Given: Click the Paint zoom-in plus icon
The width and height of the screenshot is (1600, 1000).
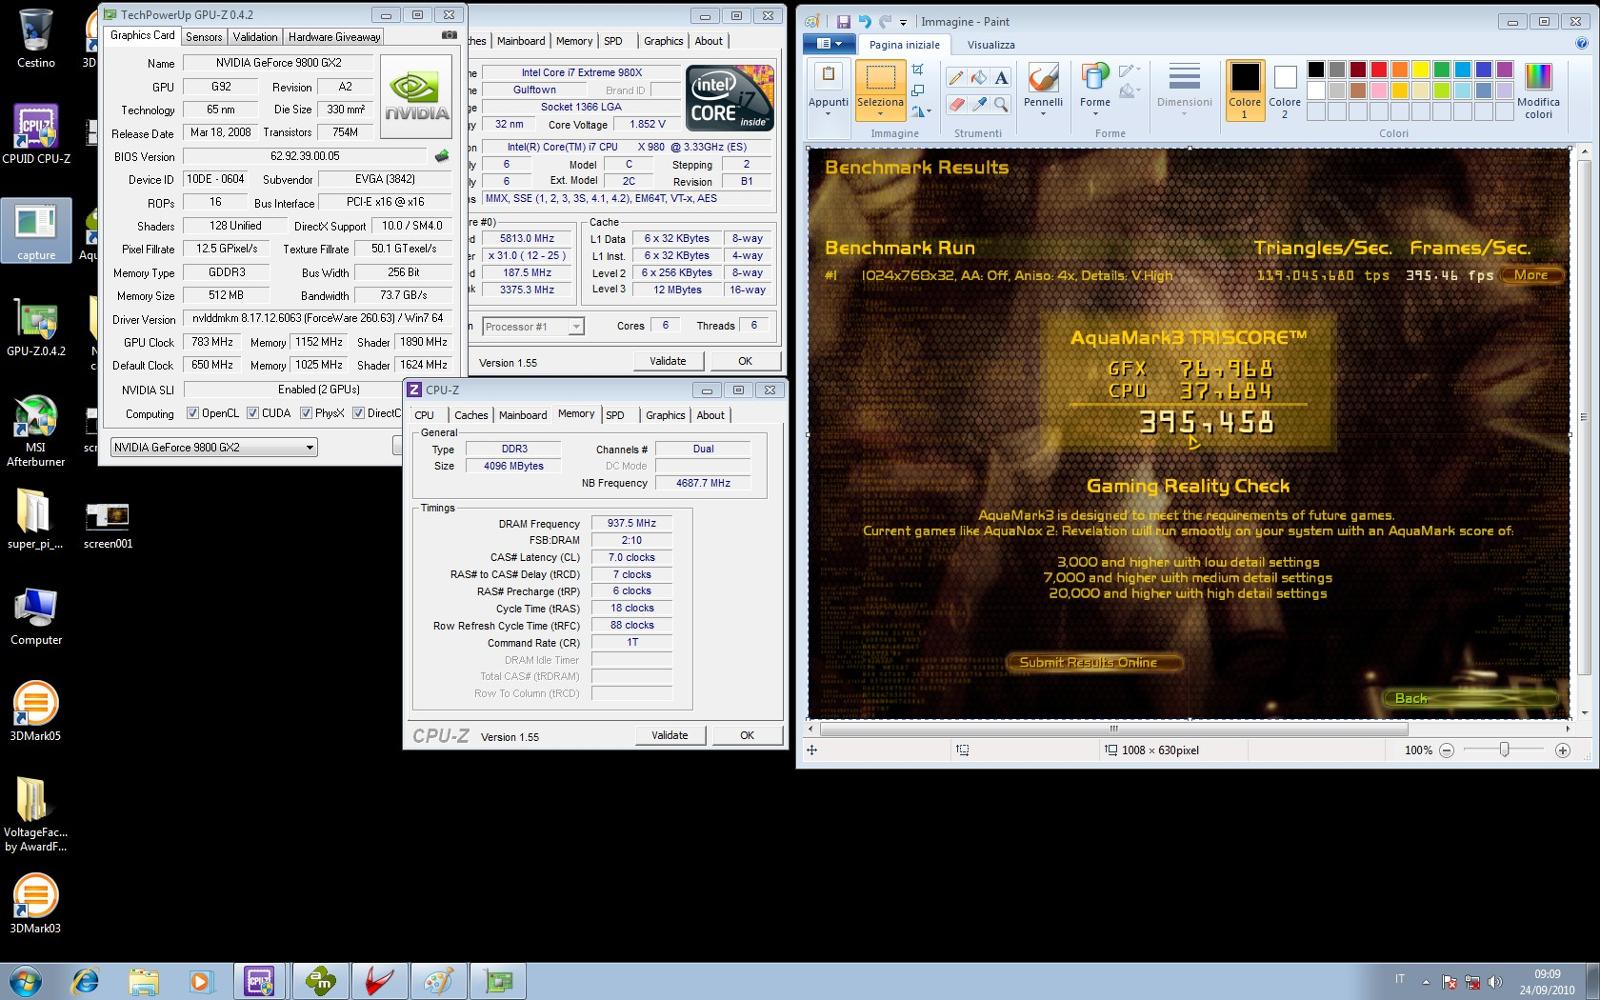Looking at the screenshot, I should point(1563,750).
